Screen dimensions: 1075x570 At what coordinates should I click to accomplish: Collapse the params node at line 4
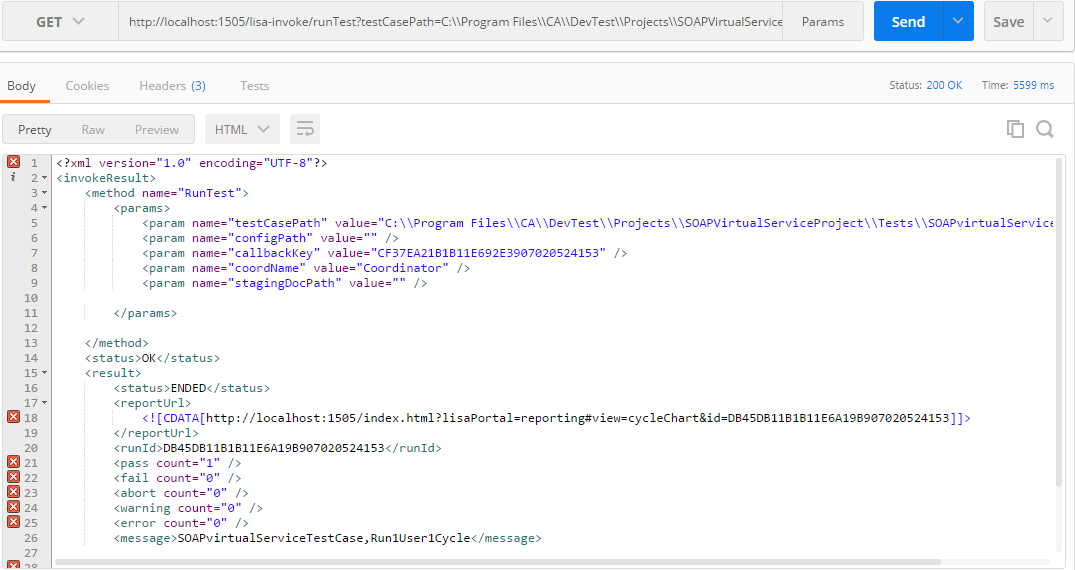click(45, 208)
